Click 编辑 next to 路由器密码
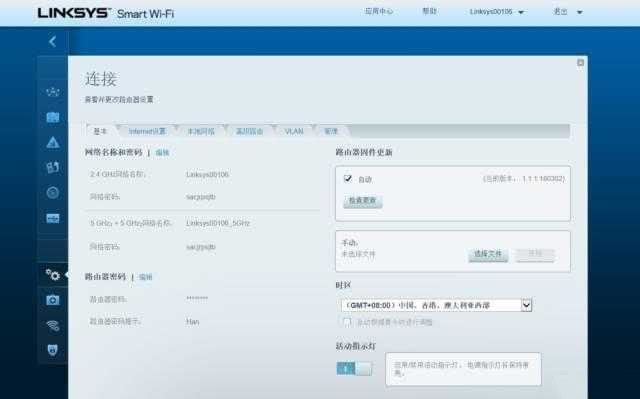 tap(146, 277)
